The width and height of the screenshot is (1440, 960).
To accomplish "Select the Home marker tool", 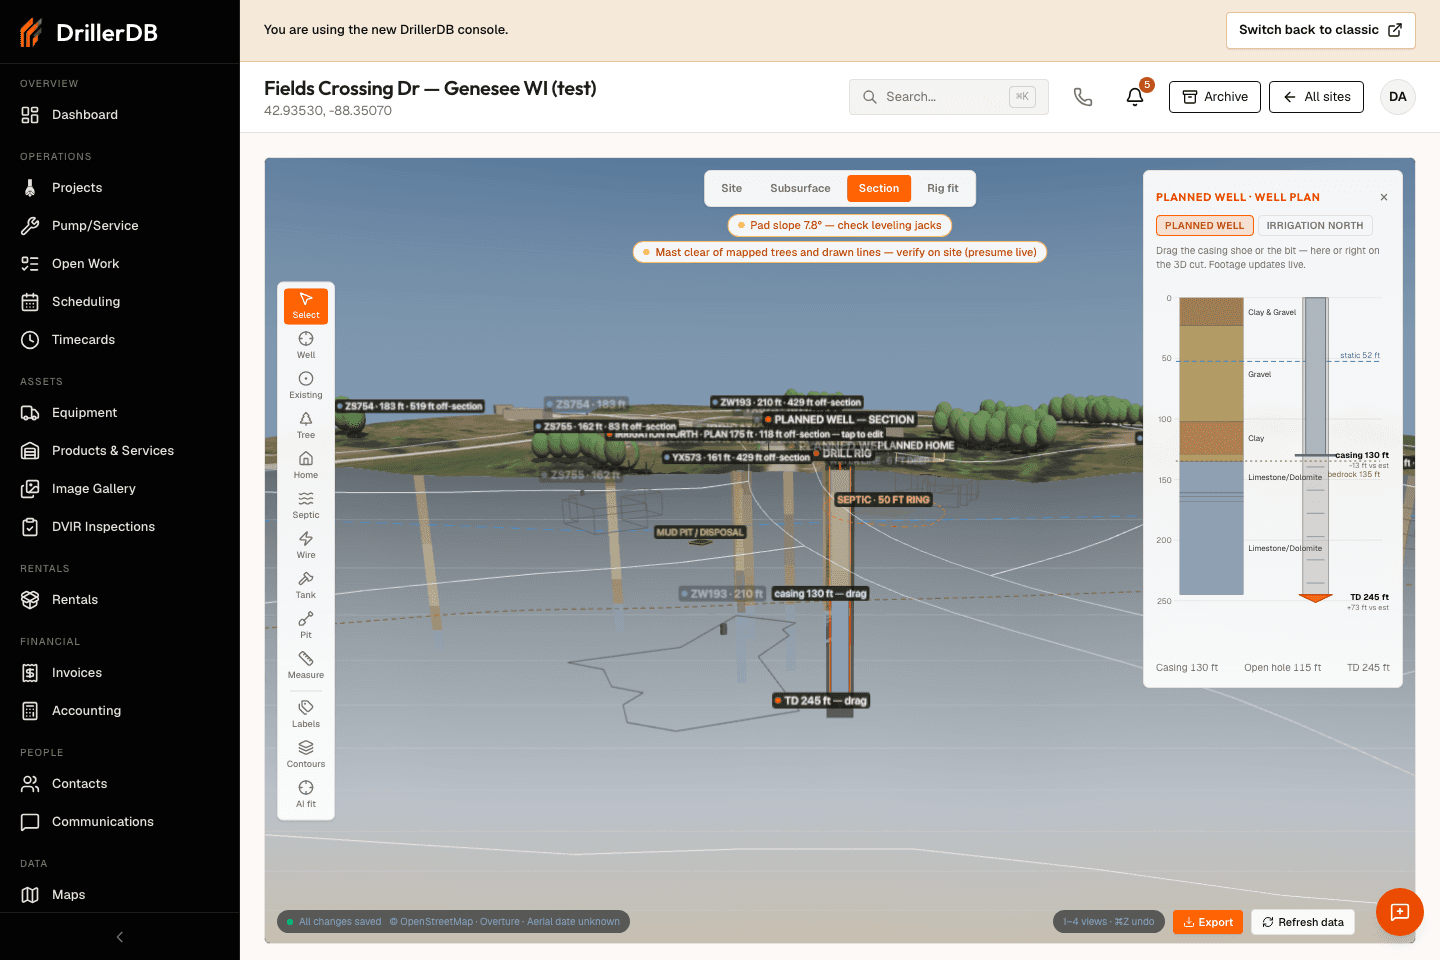I will [x=306, y=466].
